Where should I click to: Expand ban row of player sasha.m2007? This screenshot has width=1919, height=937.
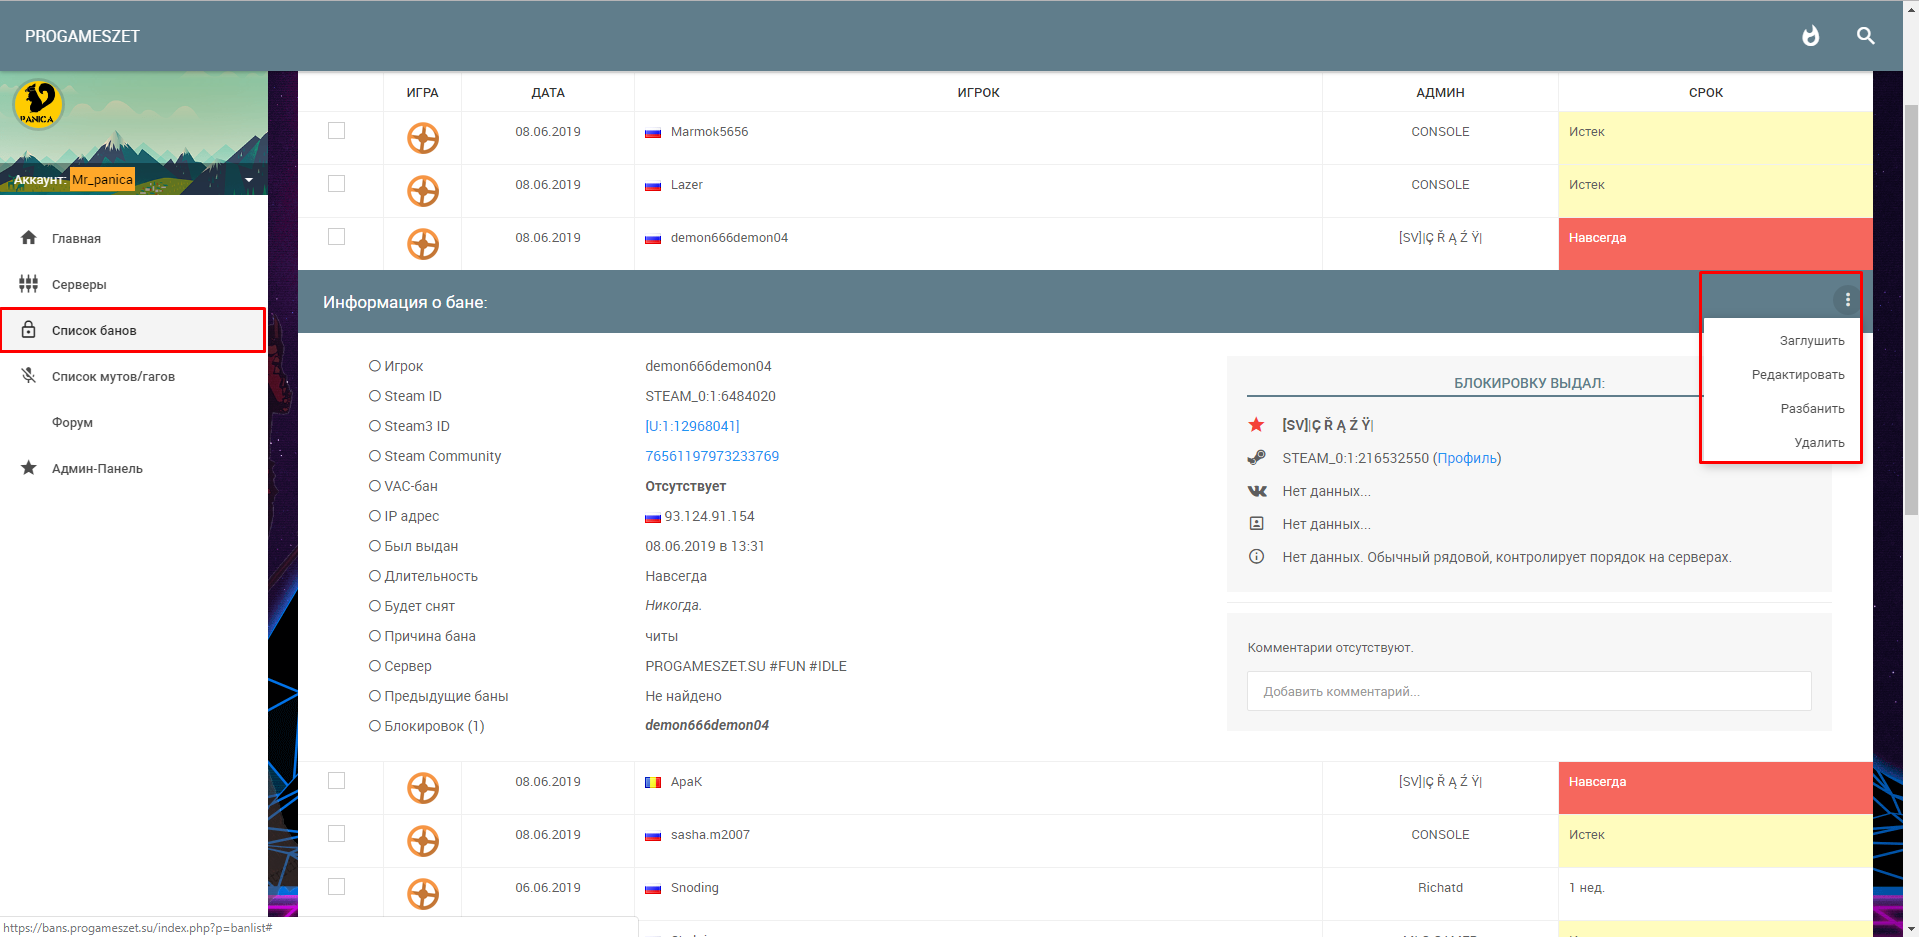pyautogui.click(x=1085, y=841)
